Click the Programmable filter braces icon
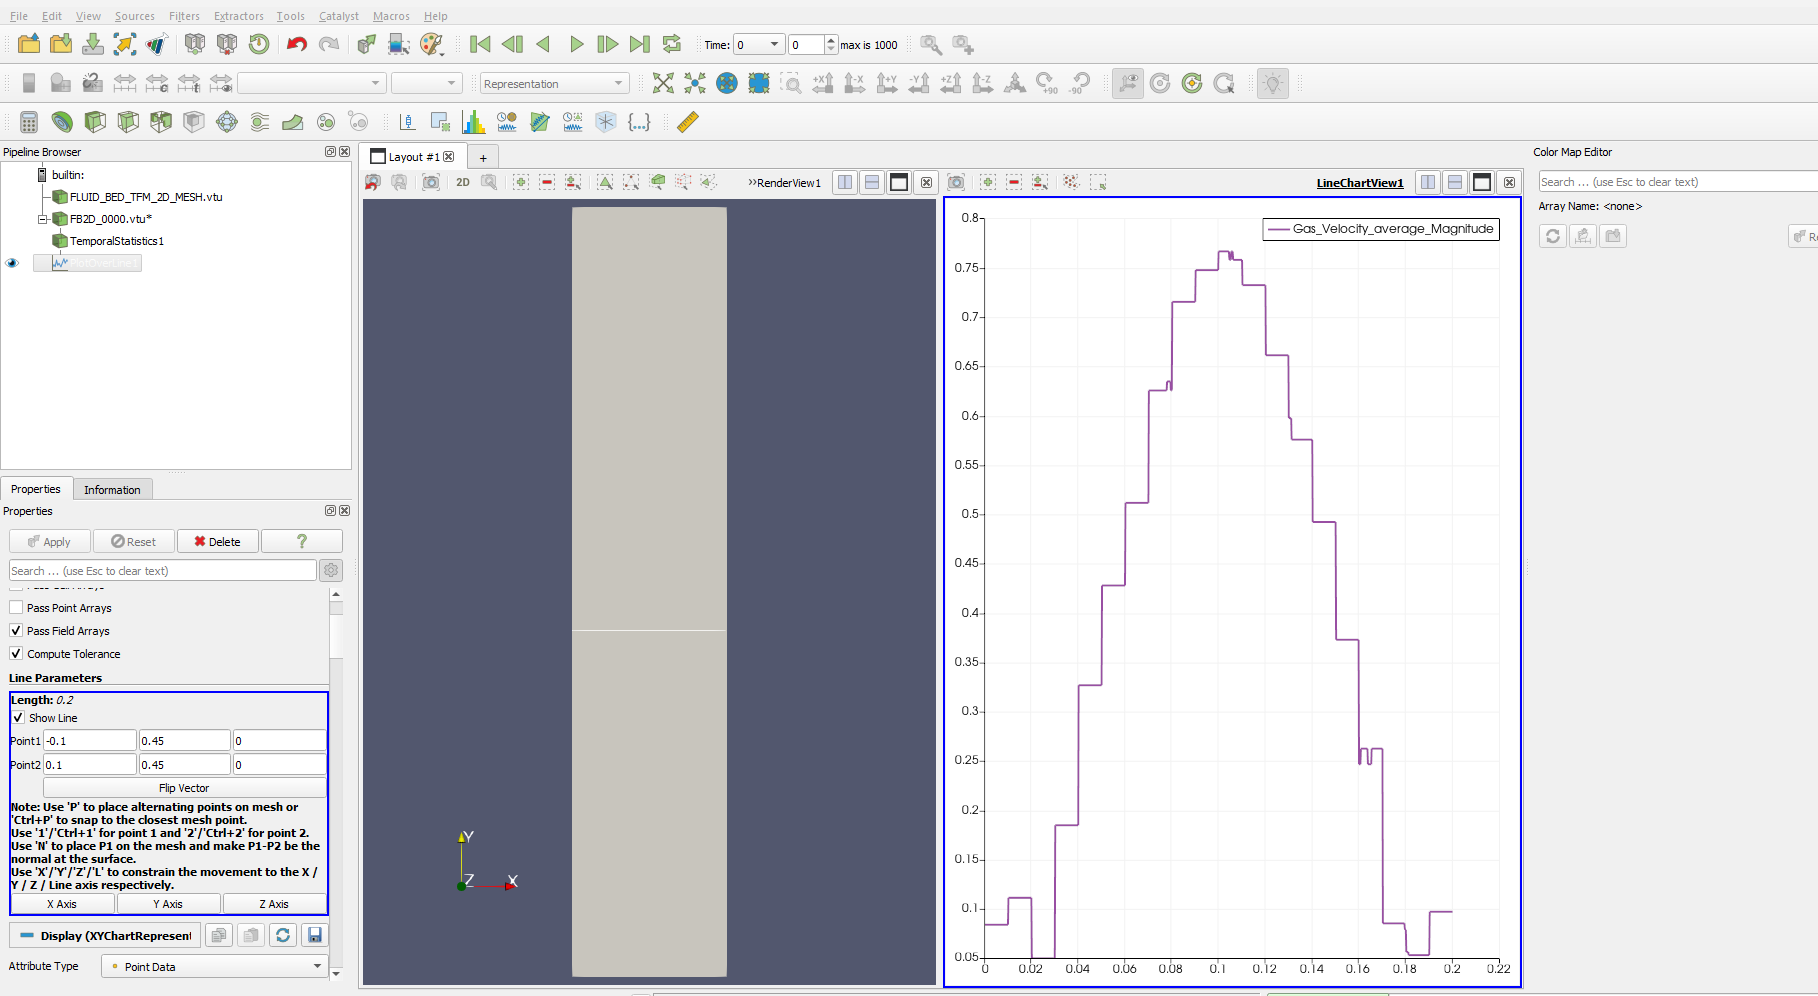This screenshot has height=996, width=1818. click(639, 122)
